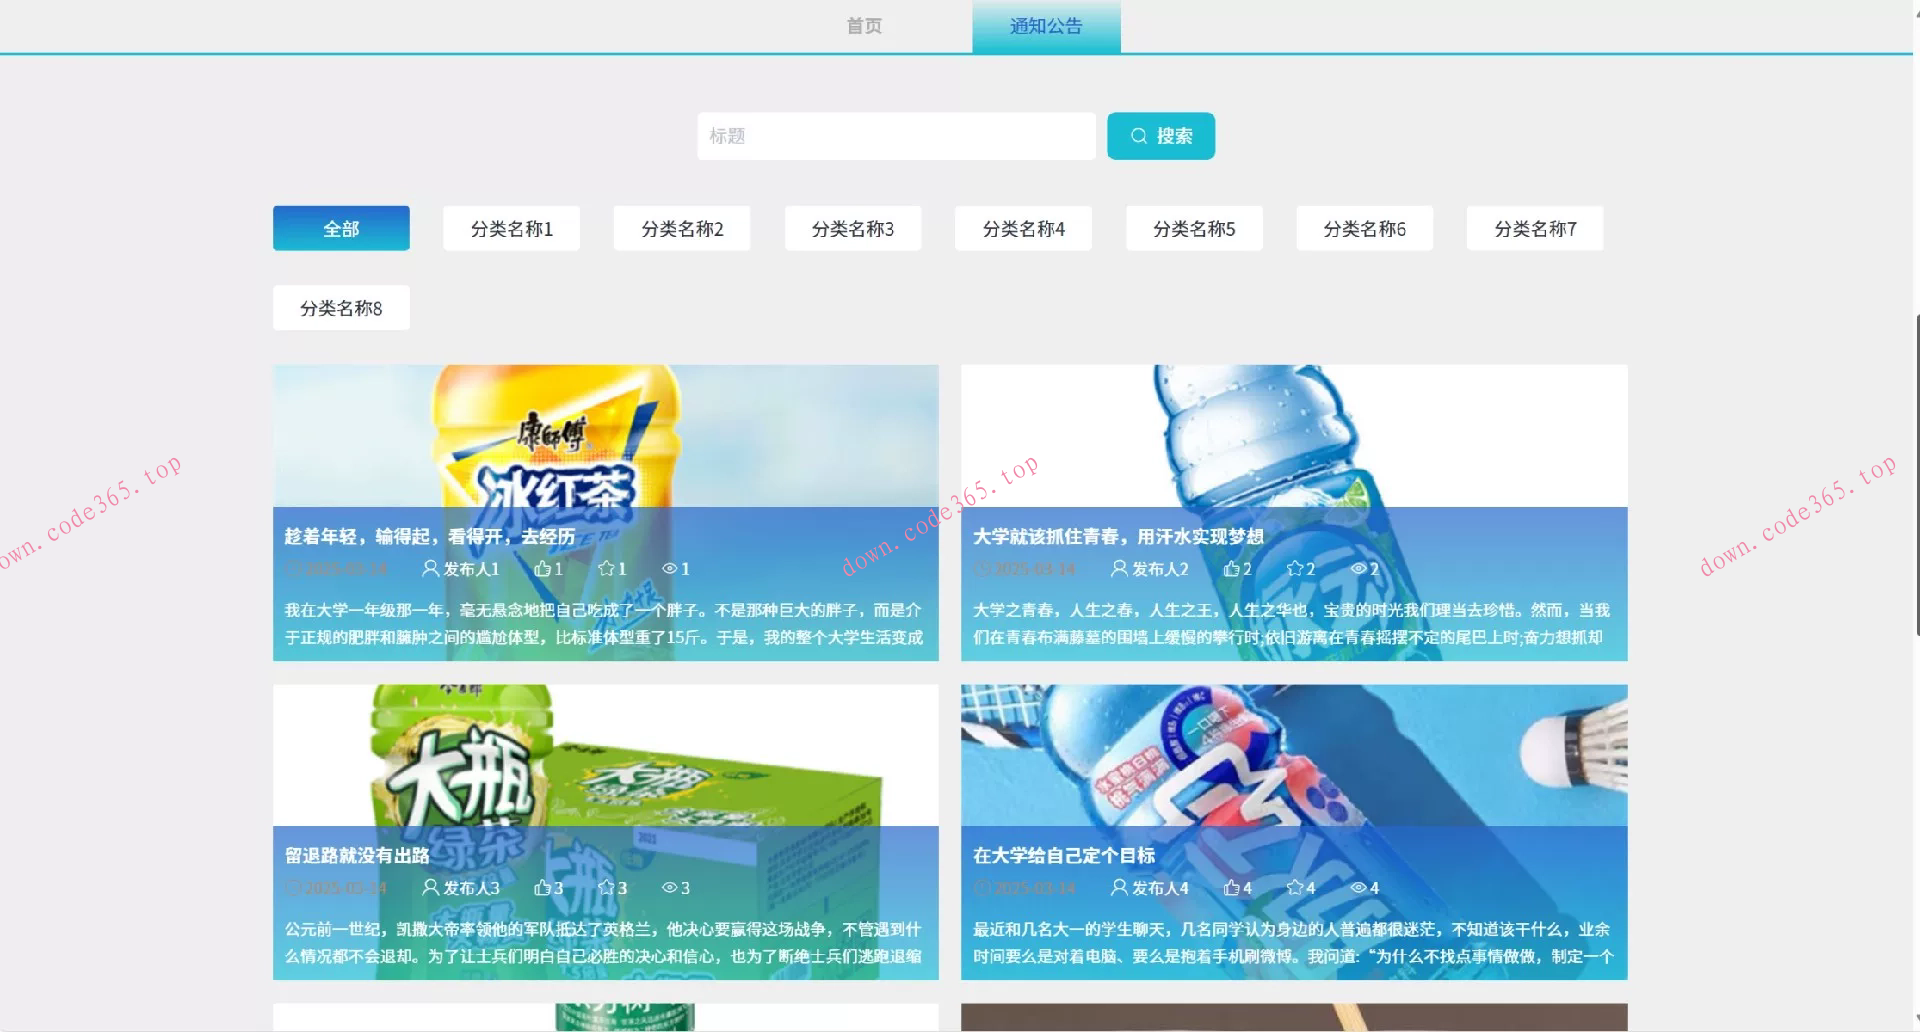Open article "趁着年轻，输得起，看得开，去经历"

coord(428,536)
